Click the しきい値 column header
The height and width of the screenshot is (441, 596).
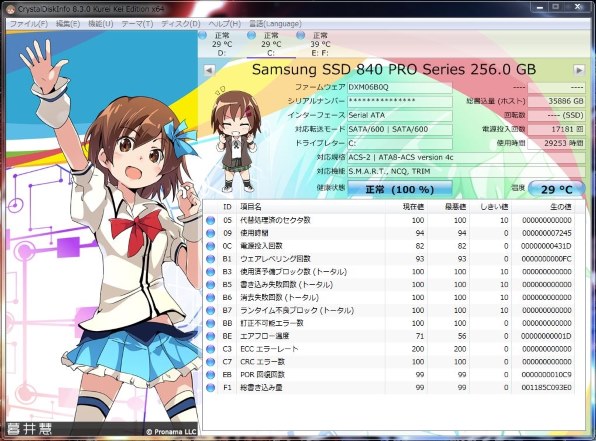click(491, 207)
